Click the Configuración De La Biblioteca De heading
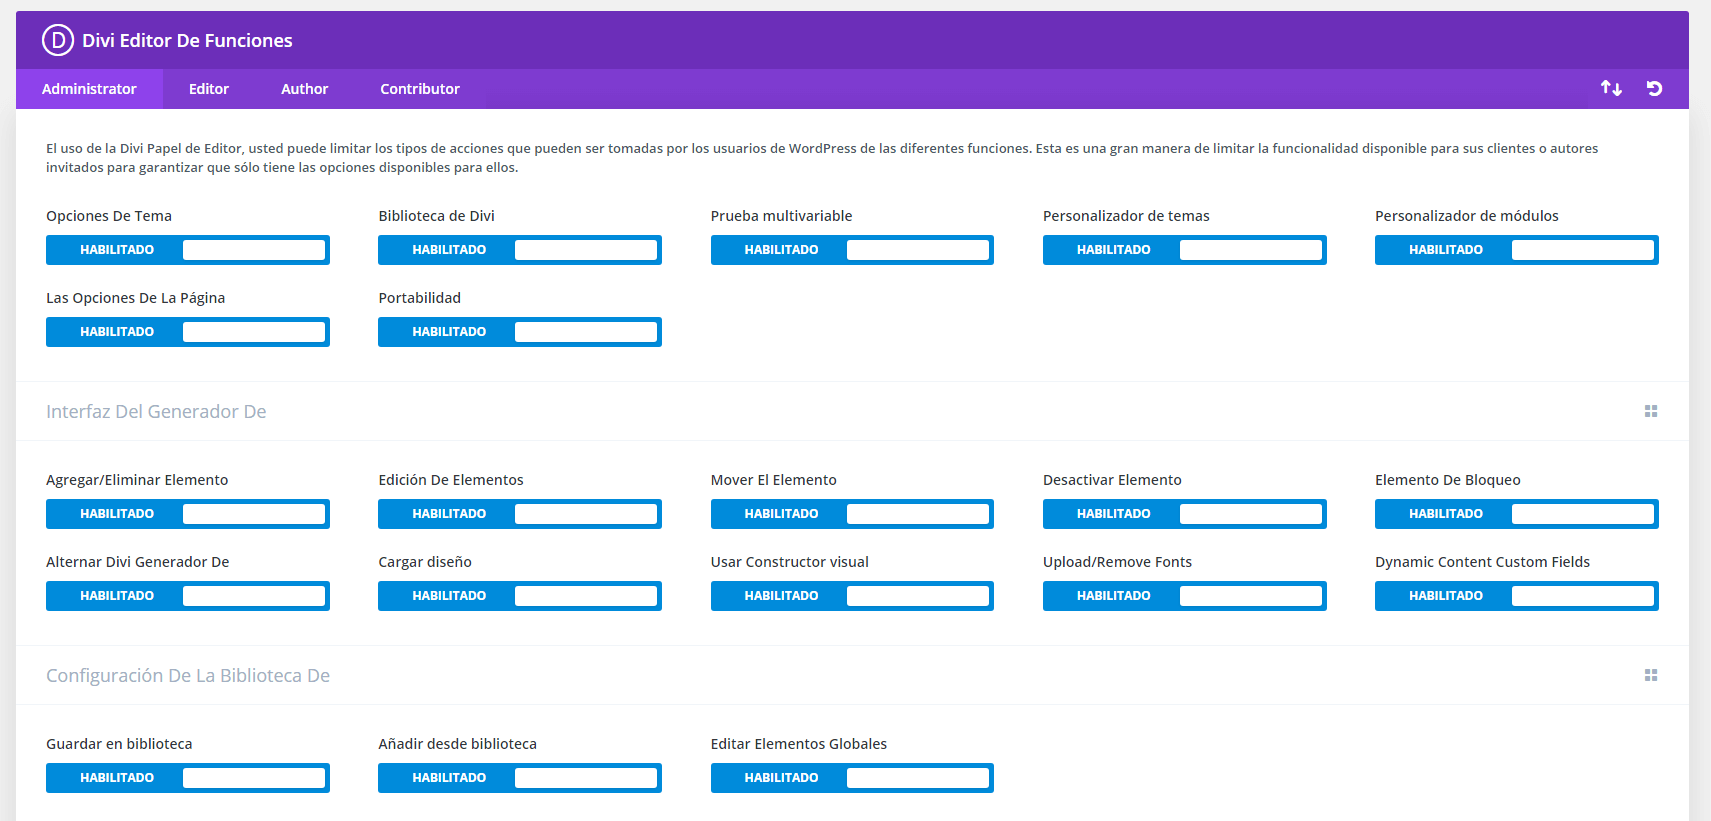 (188, 675)
